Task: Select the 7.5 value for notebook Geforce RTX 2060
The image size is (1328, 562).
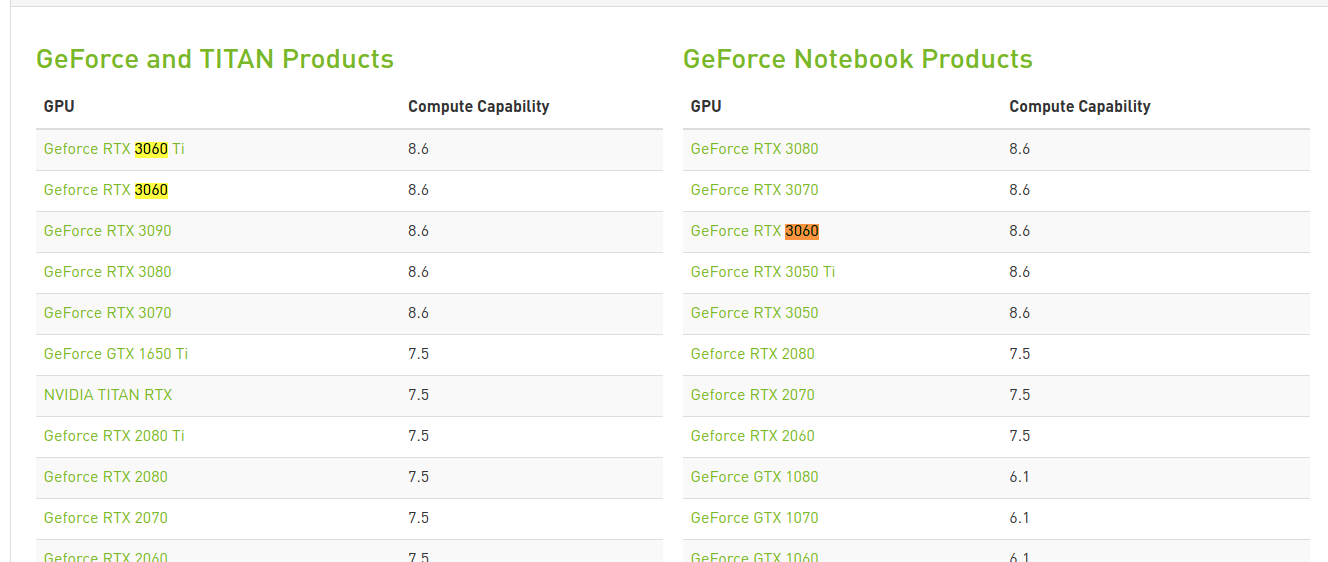Action: pyautogui.click(x=1020, y=436)
